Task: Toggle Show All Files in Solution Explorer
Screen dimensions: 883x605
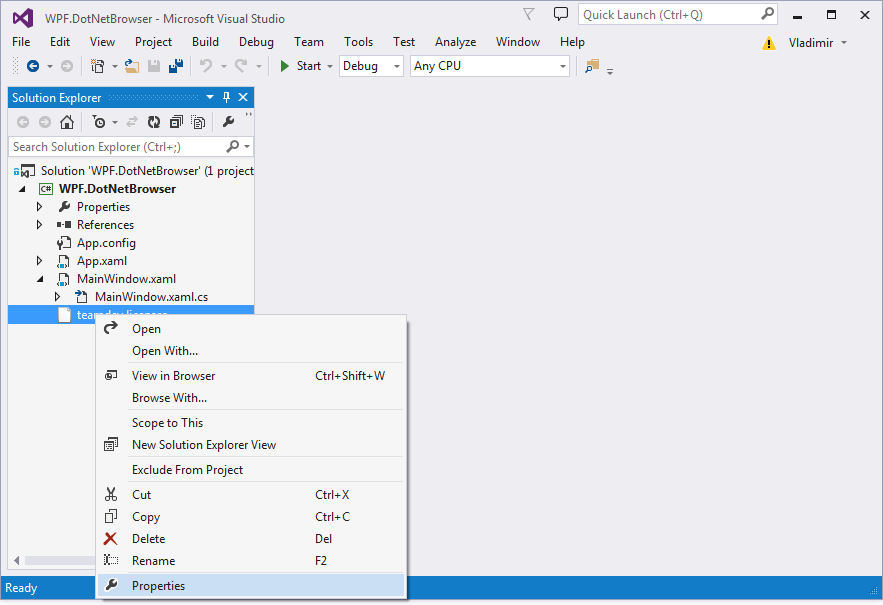Action: point(198,122)
